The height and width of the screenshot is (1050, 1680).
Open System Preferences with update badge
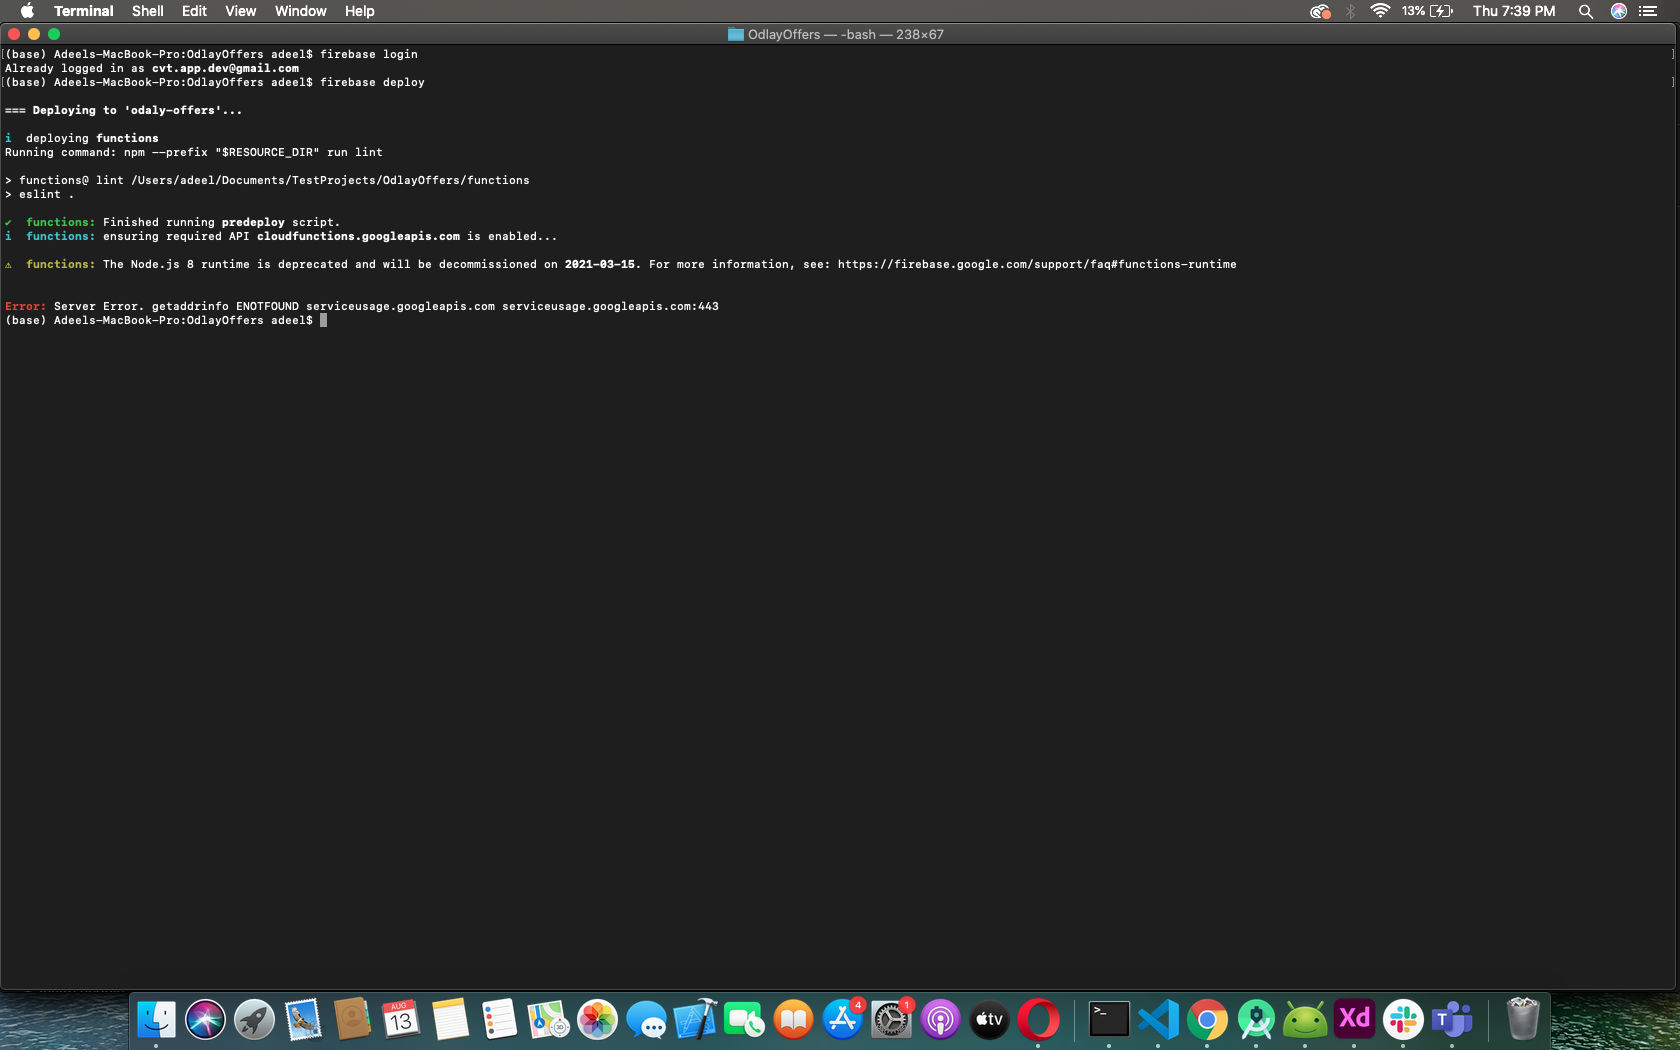click(891, 1020)
